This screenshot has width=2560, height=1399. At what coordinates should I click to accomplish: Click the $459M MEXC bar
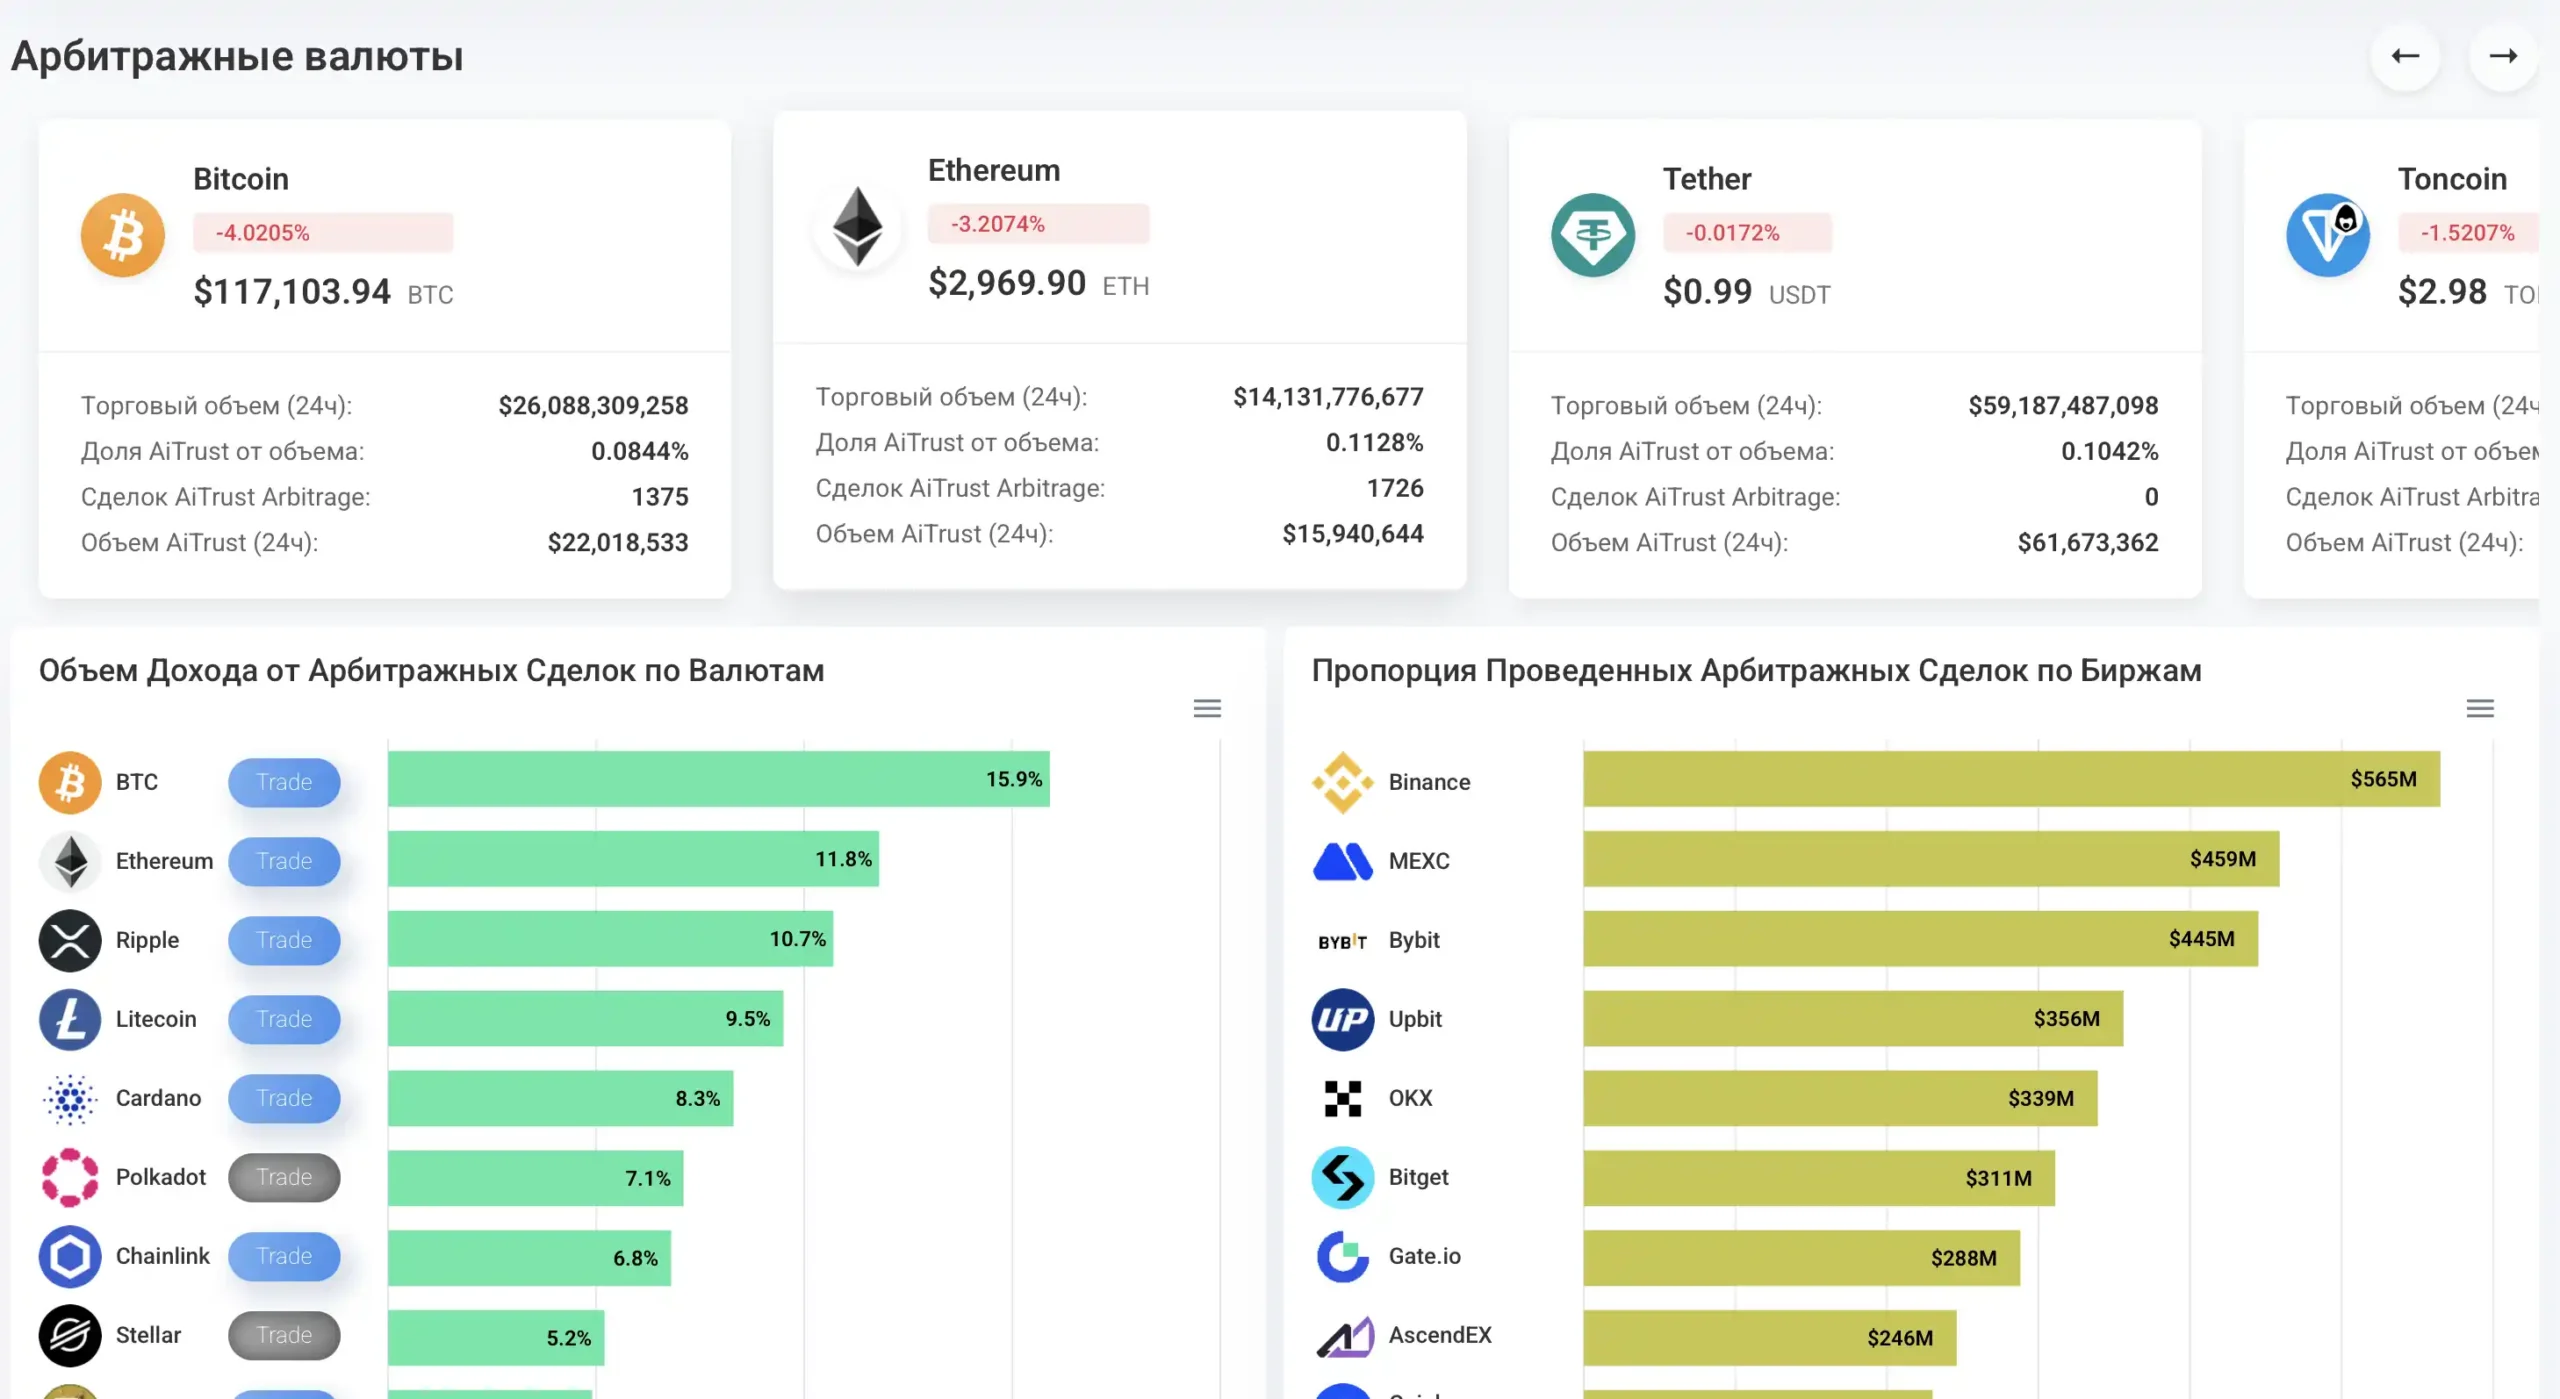tap(1931, 859)
